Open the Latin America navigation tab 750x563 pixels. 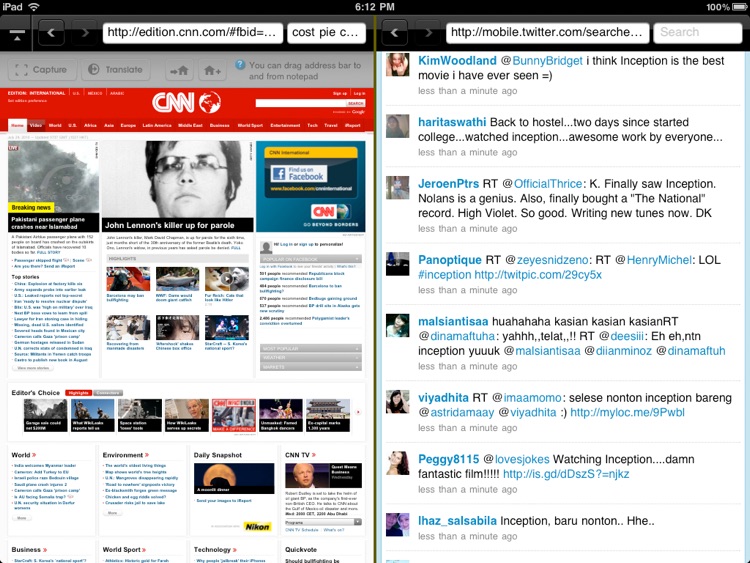157,125
